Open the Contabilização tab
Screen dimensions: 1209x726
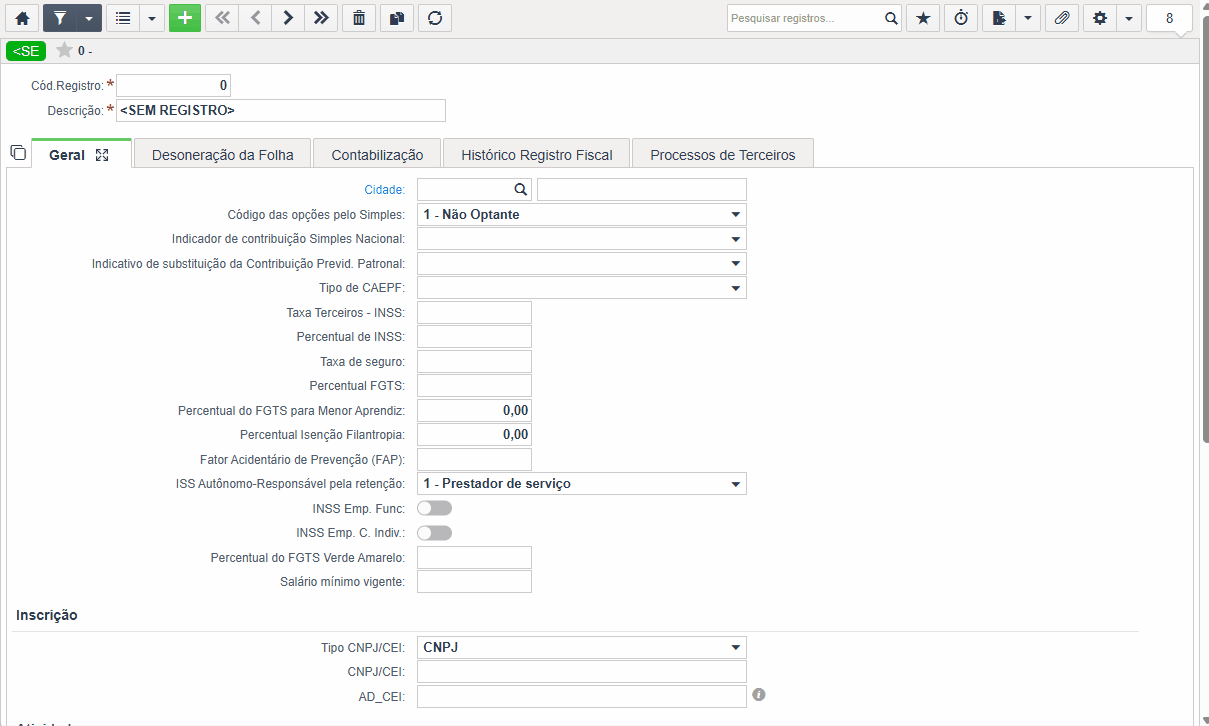pyautogui.click(x=377, y=155)
